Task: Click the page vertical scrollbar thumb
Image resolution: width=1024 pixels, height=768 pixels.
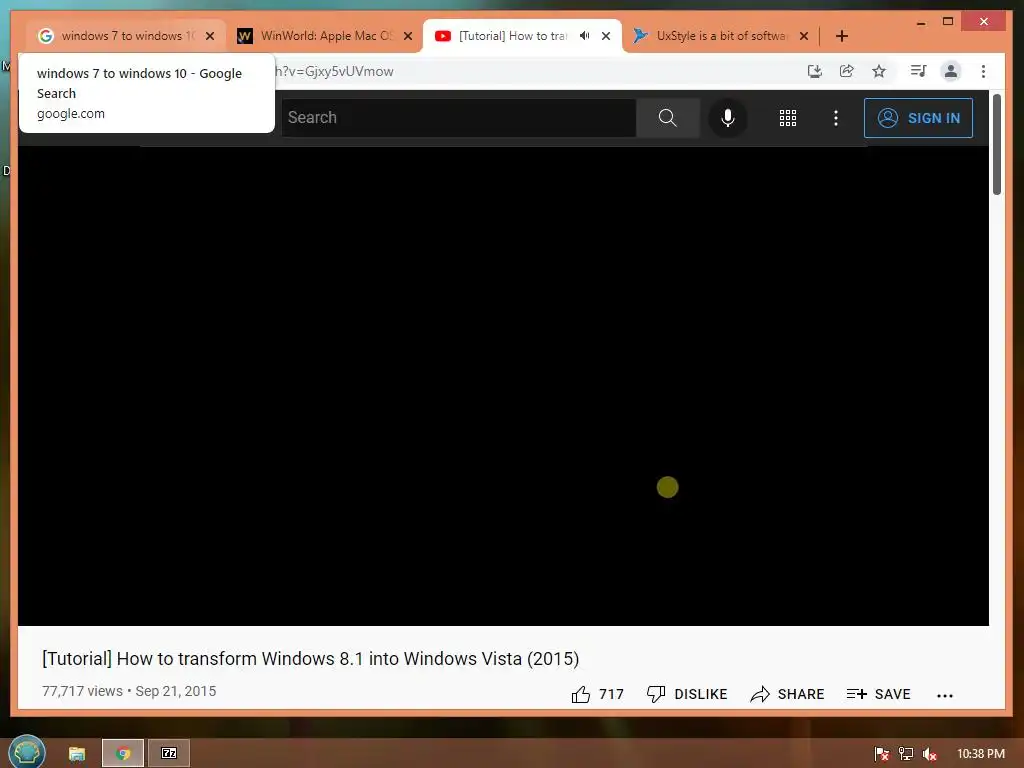Action: coord(997,144)
